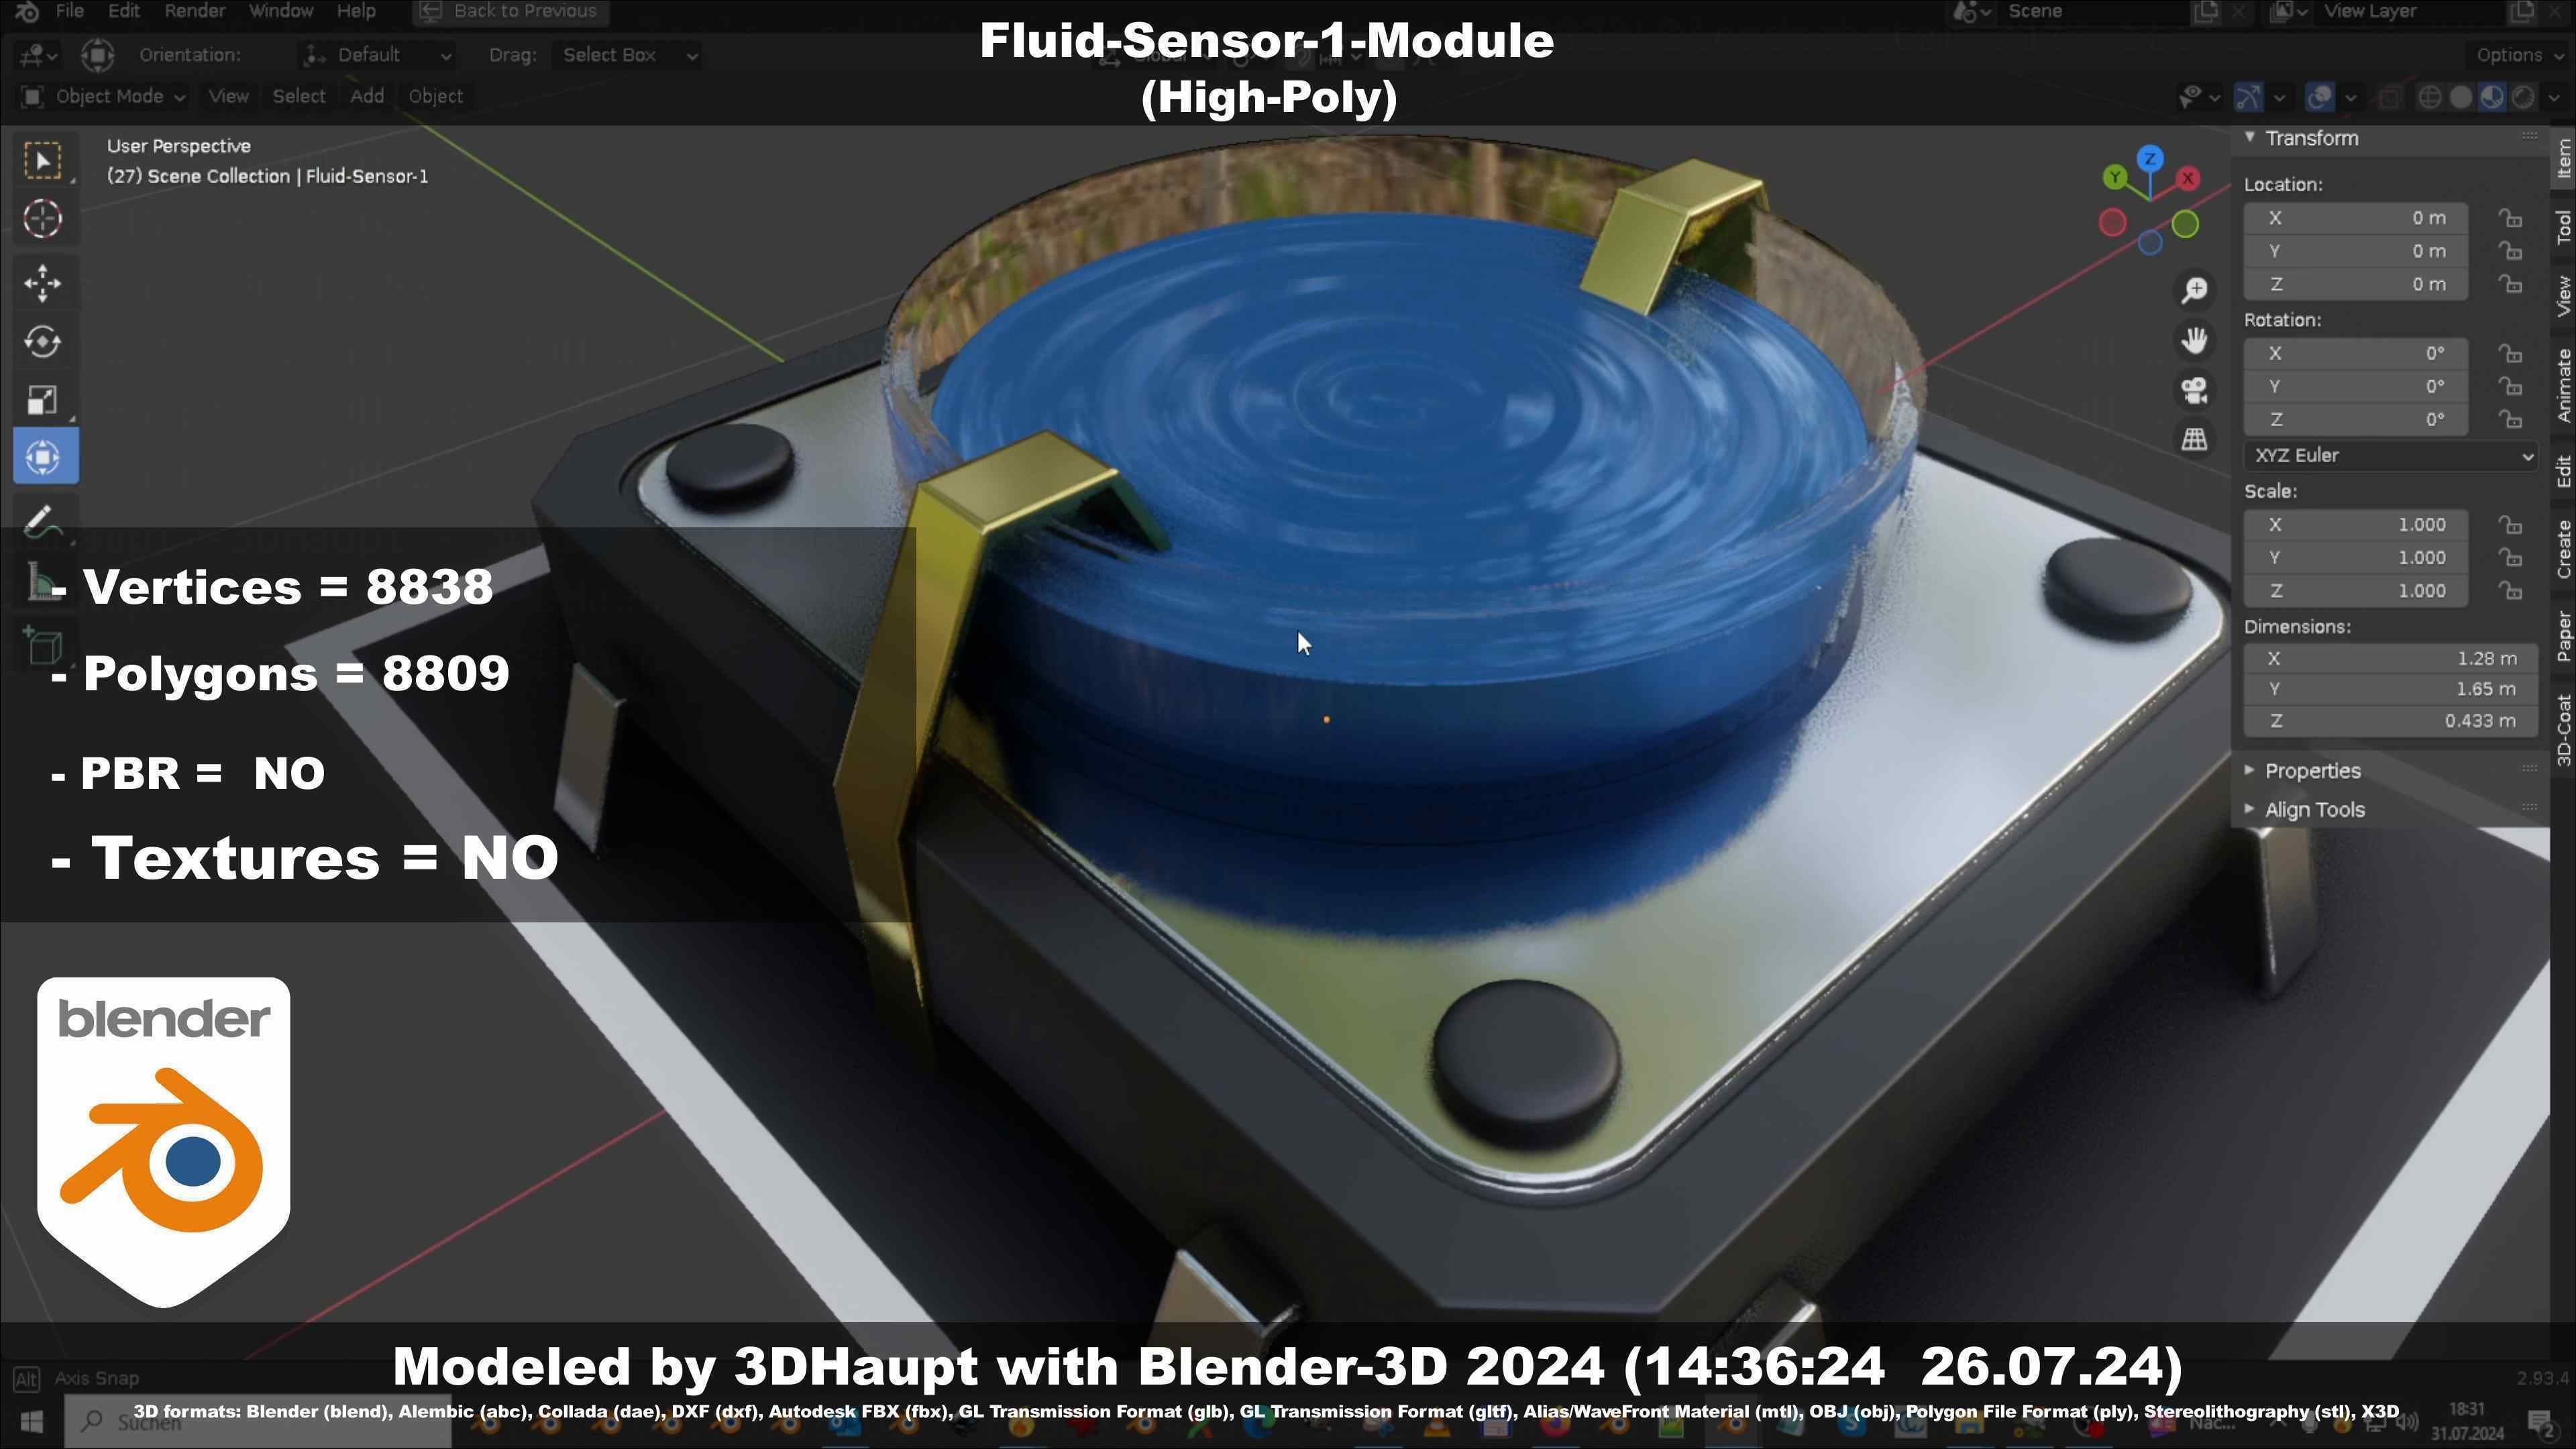Switch to Solid viewport shading

tap(2461, 97)
